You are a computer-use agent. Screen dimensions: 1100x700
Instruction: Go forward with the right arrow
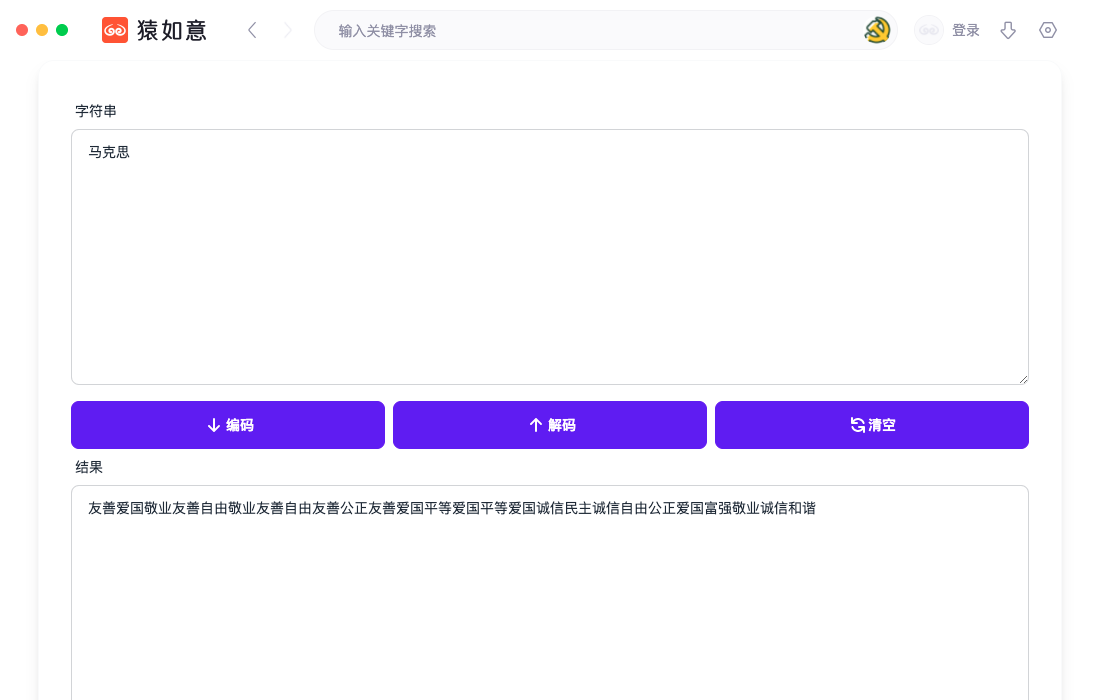pos(288,30)
